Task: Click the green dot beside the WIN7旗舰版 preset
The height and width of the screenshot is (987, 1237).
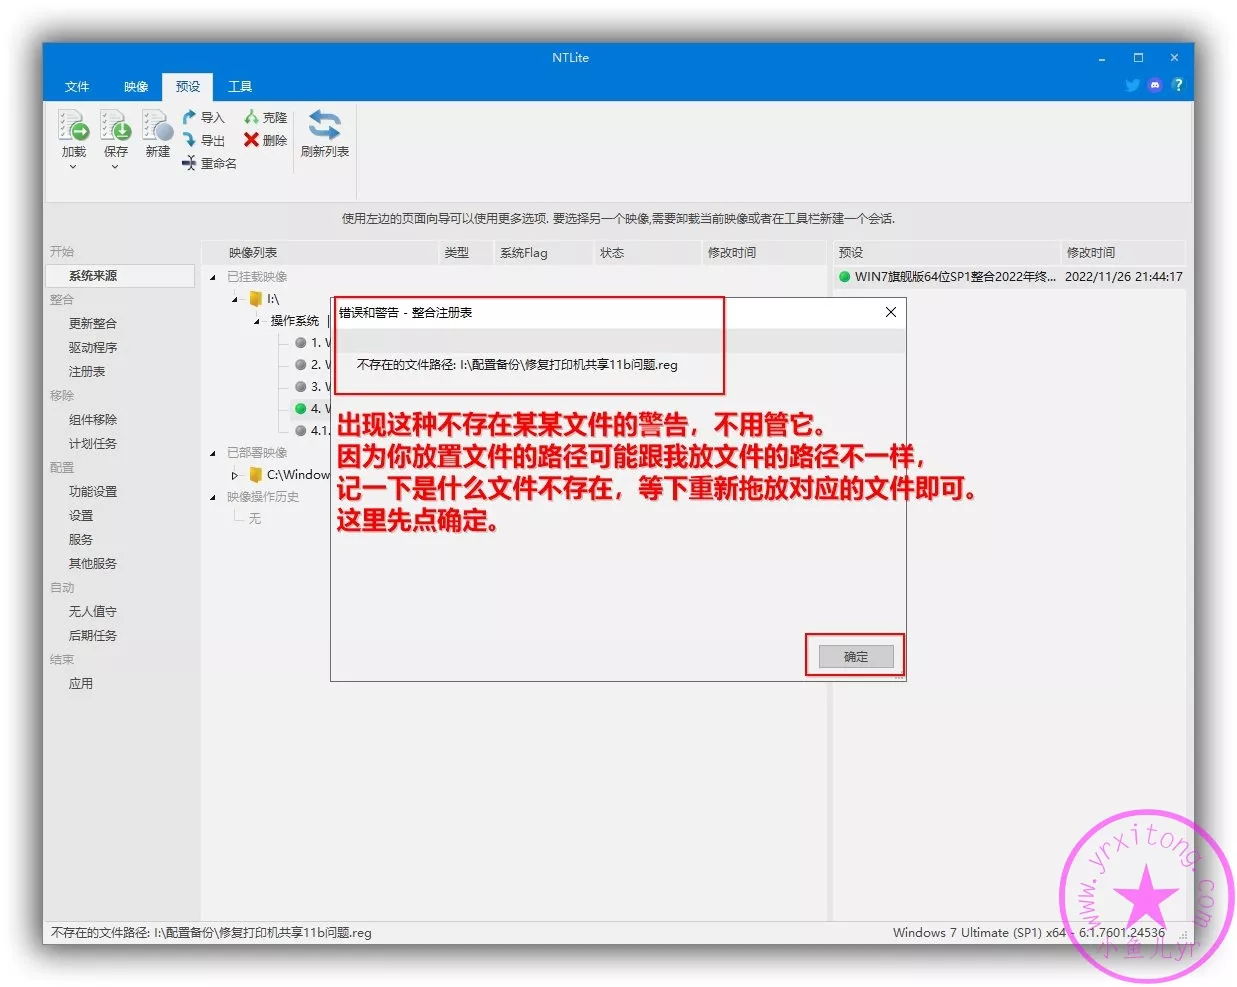Action: (845, 277)
